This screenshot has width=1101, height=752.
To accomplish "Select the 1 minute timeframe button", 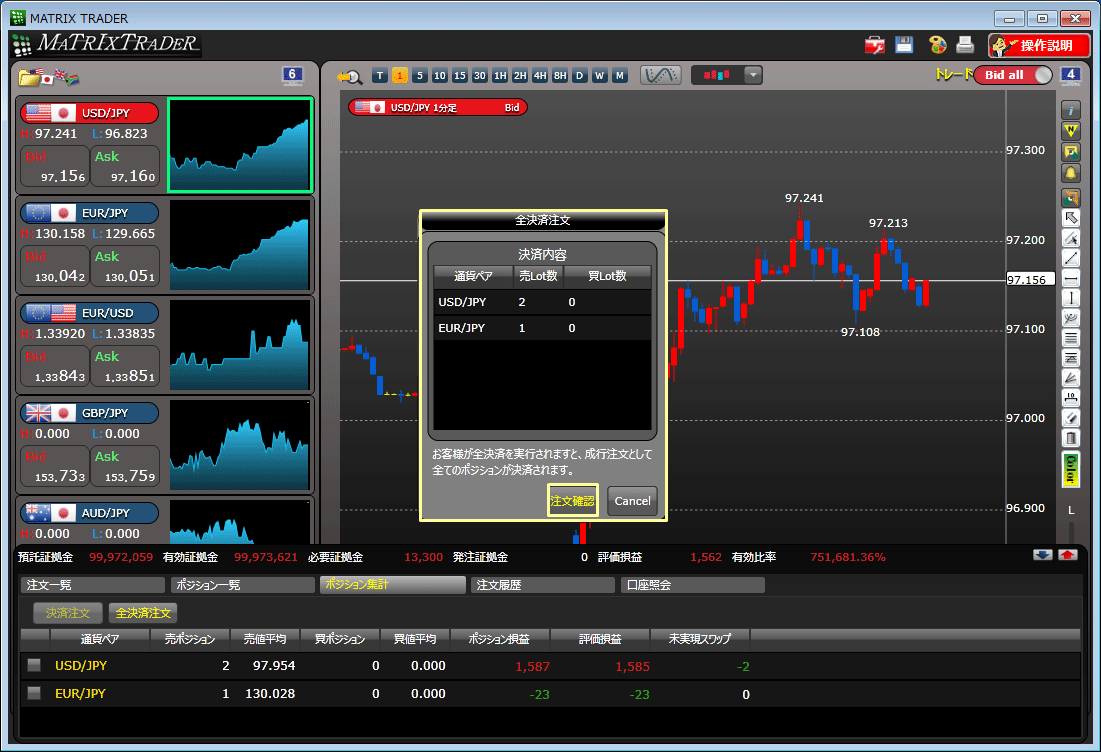I will [x=400, y=75].
